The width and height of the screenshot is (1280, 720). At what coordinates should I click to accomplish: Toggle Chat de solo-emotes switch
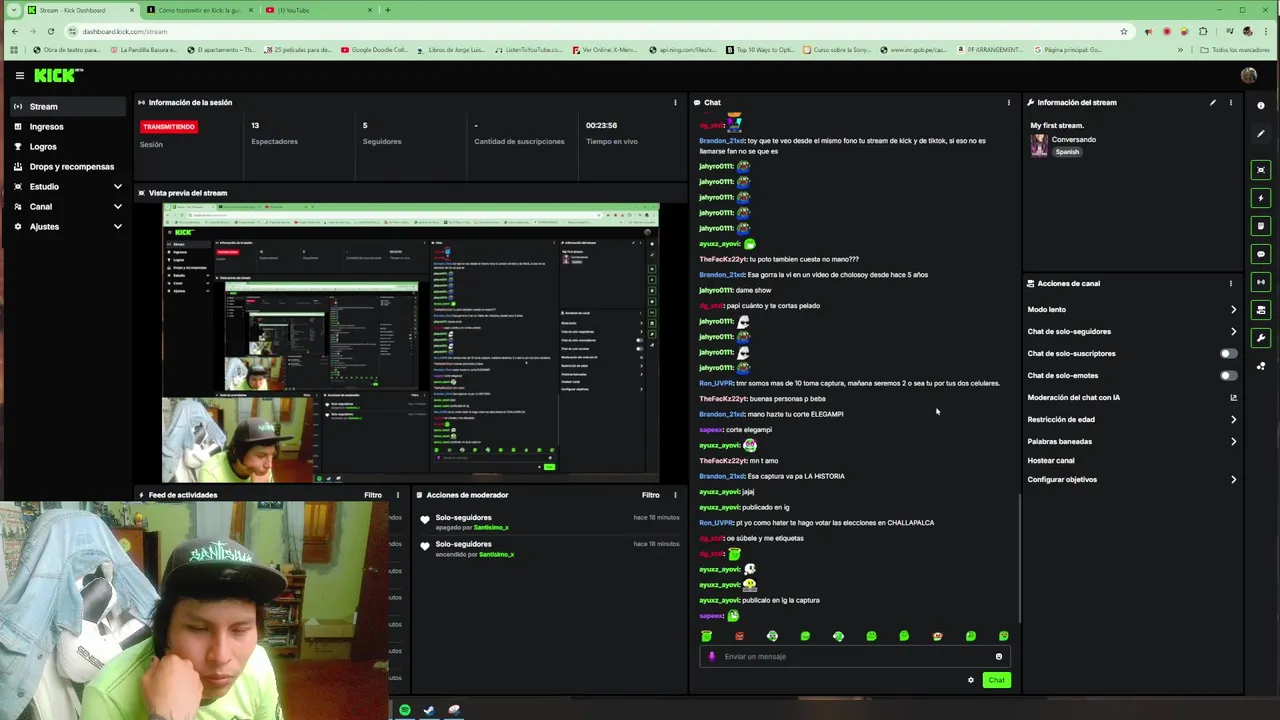1228,375
